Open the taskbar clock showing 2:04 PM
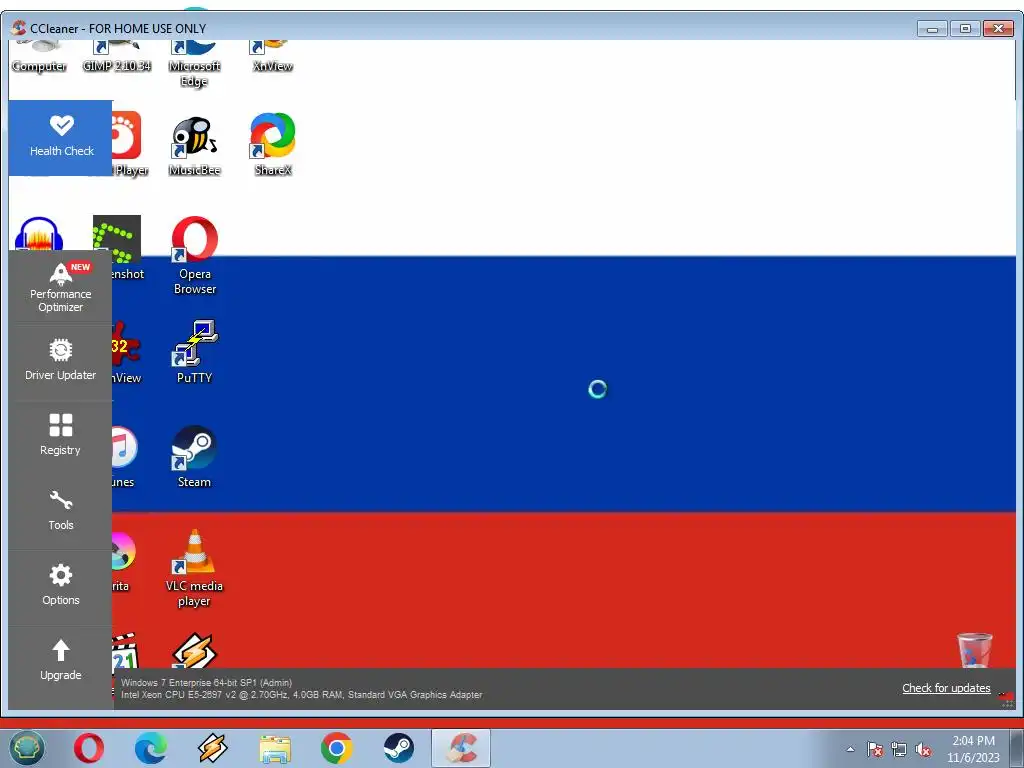This screenshot has width=1024, height=768. click(973, 749)
